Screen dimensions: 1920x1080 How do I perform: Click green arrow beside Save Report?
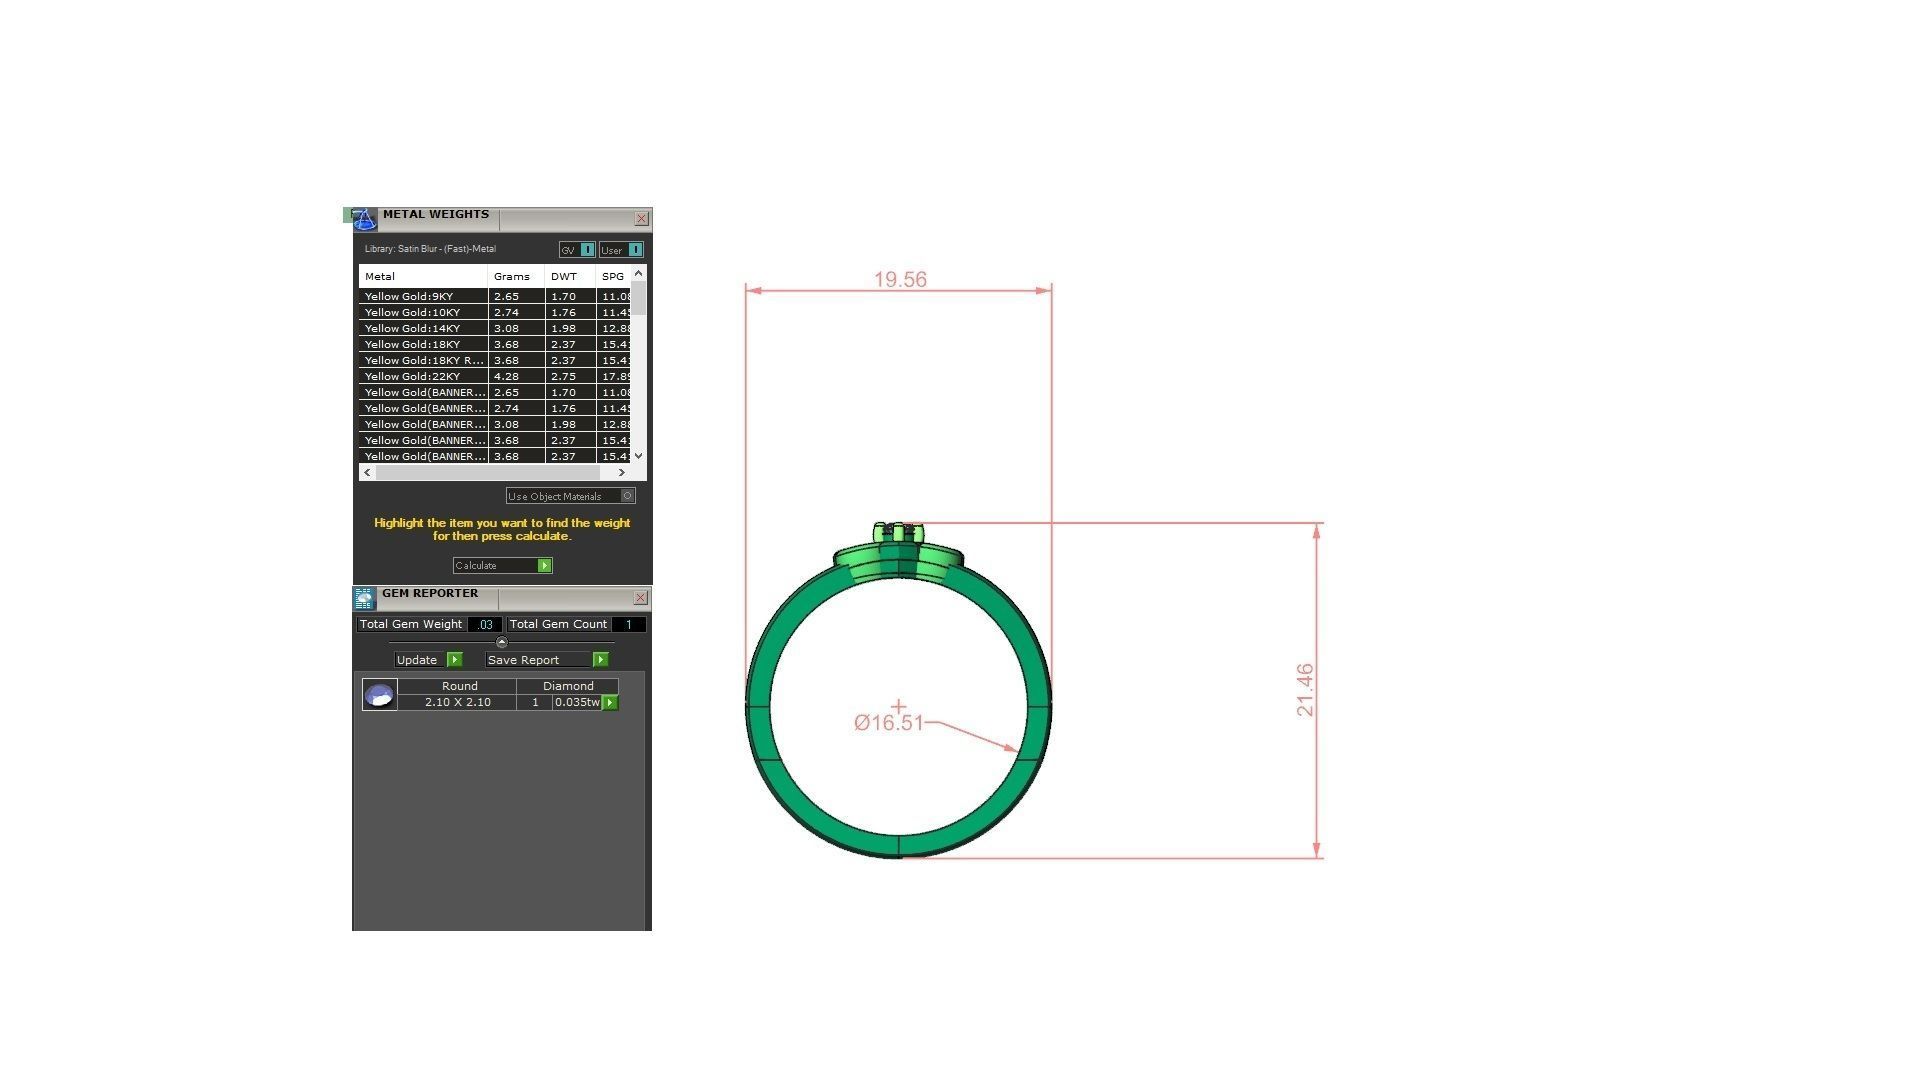[600, 660]
